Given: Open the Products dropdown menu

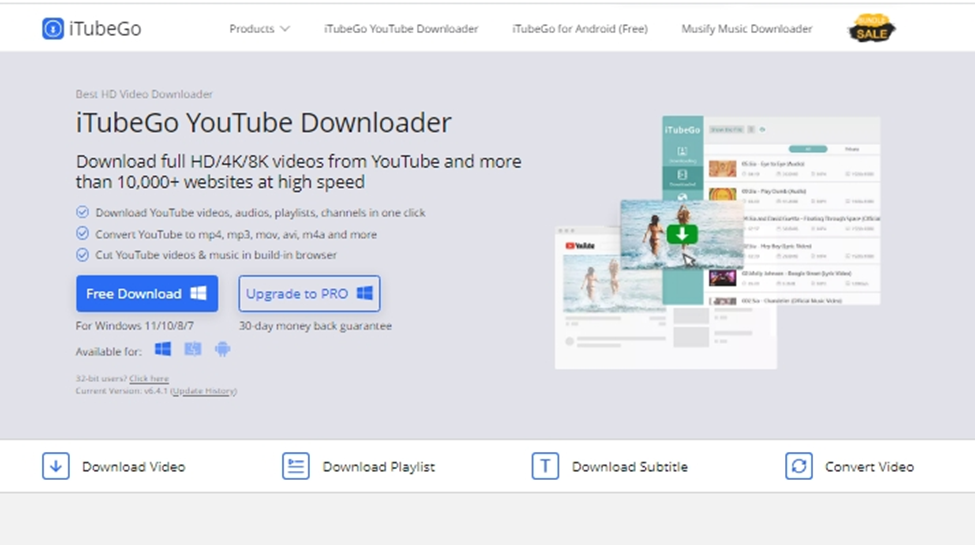Looking at the screenshot, I should tap(259, 29).
